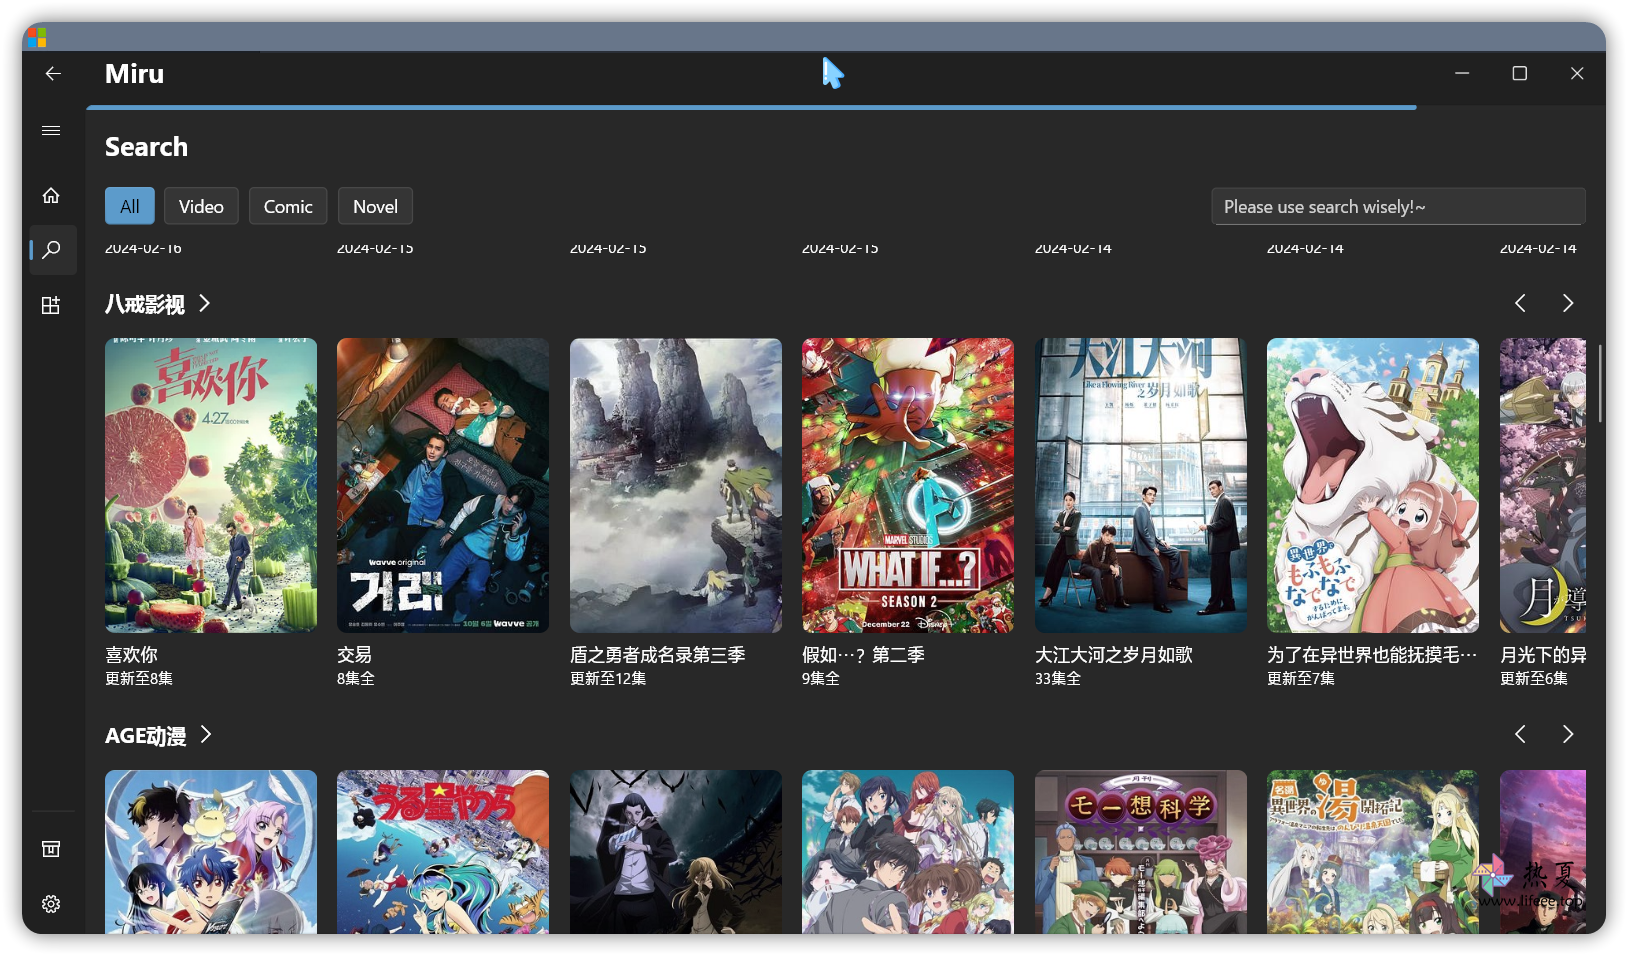The width and height of the screenshot is (1628, 956).
Task: Open the hamburger navigation menu
Action: (51, 131)
